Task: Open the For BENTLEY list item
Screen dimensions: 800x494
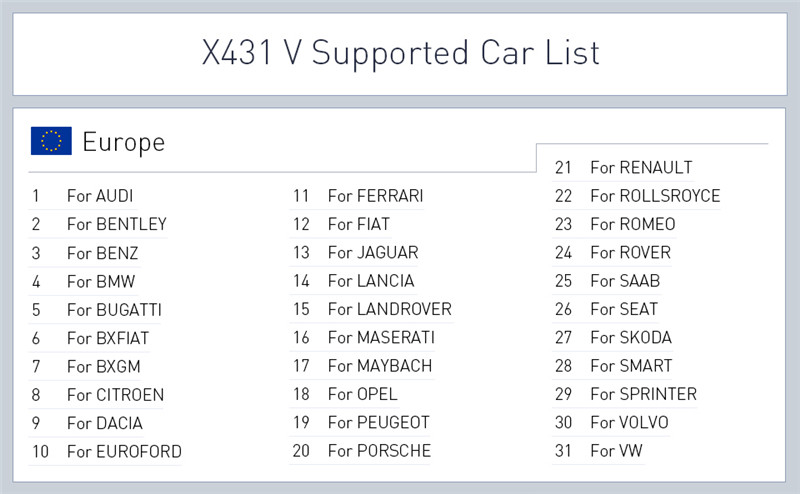Action: pos(116,224)
